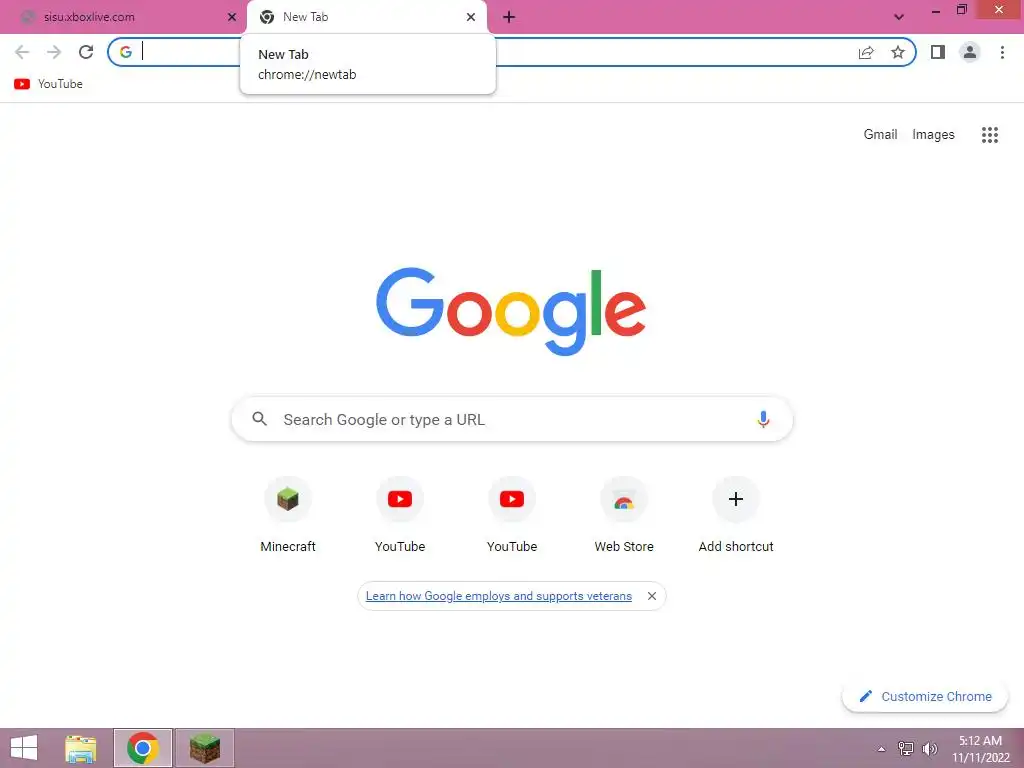Share this page via the share icon
The height and width of the screenshot is (768, 1024).
point(866,52)
